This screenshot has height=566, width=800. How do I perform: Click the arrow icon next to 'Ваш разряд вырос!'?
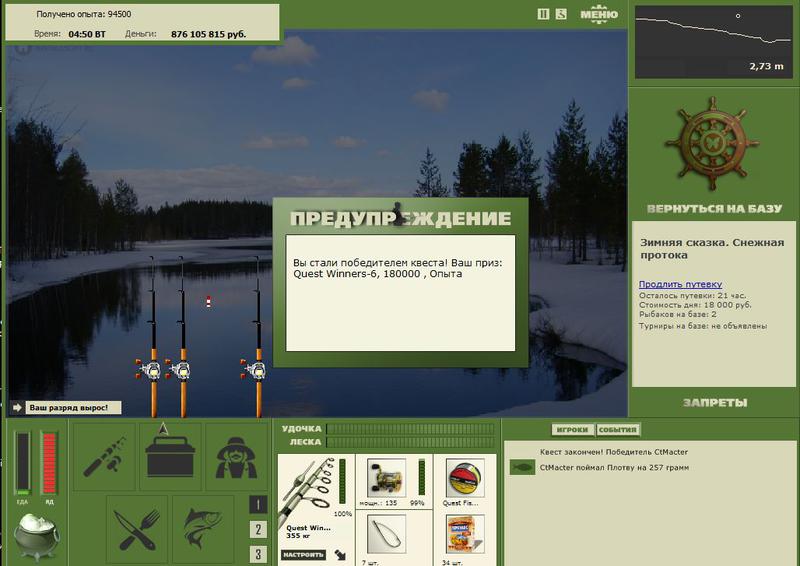(x=17, y=408)
